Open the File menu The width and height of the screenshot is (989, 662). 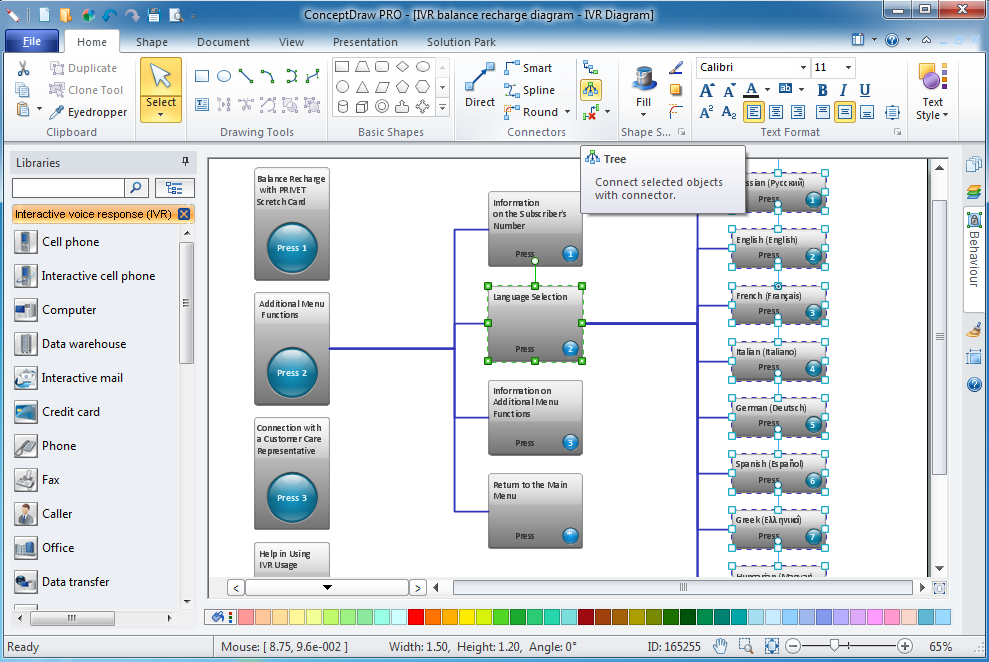click(x=32, y=42)
